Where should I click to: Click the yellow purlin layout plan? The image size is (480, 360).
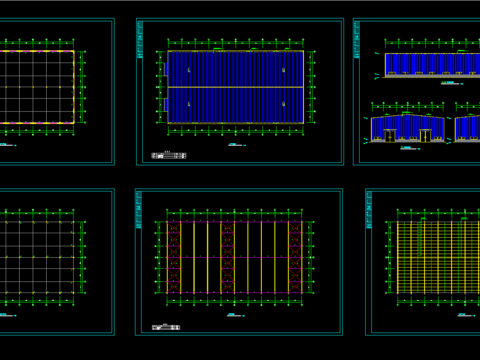tap(438, 257)
